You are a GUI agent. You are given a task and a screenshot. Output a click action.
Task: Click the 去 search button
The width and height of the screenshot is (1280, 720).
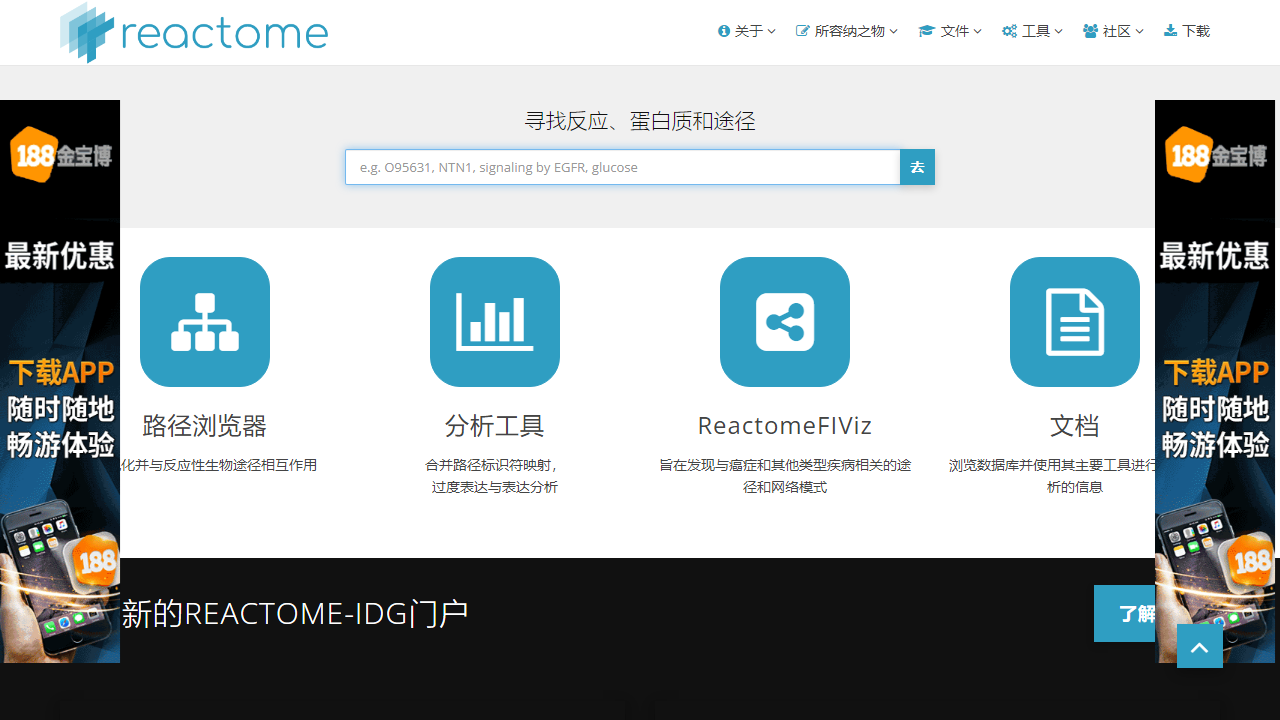[x=917, y=167]
